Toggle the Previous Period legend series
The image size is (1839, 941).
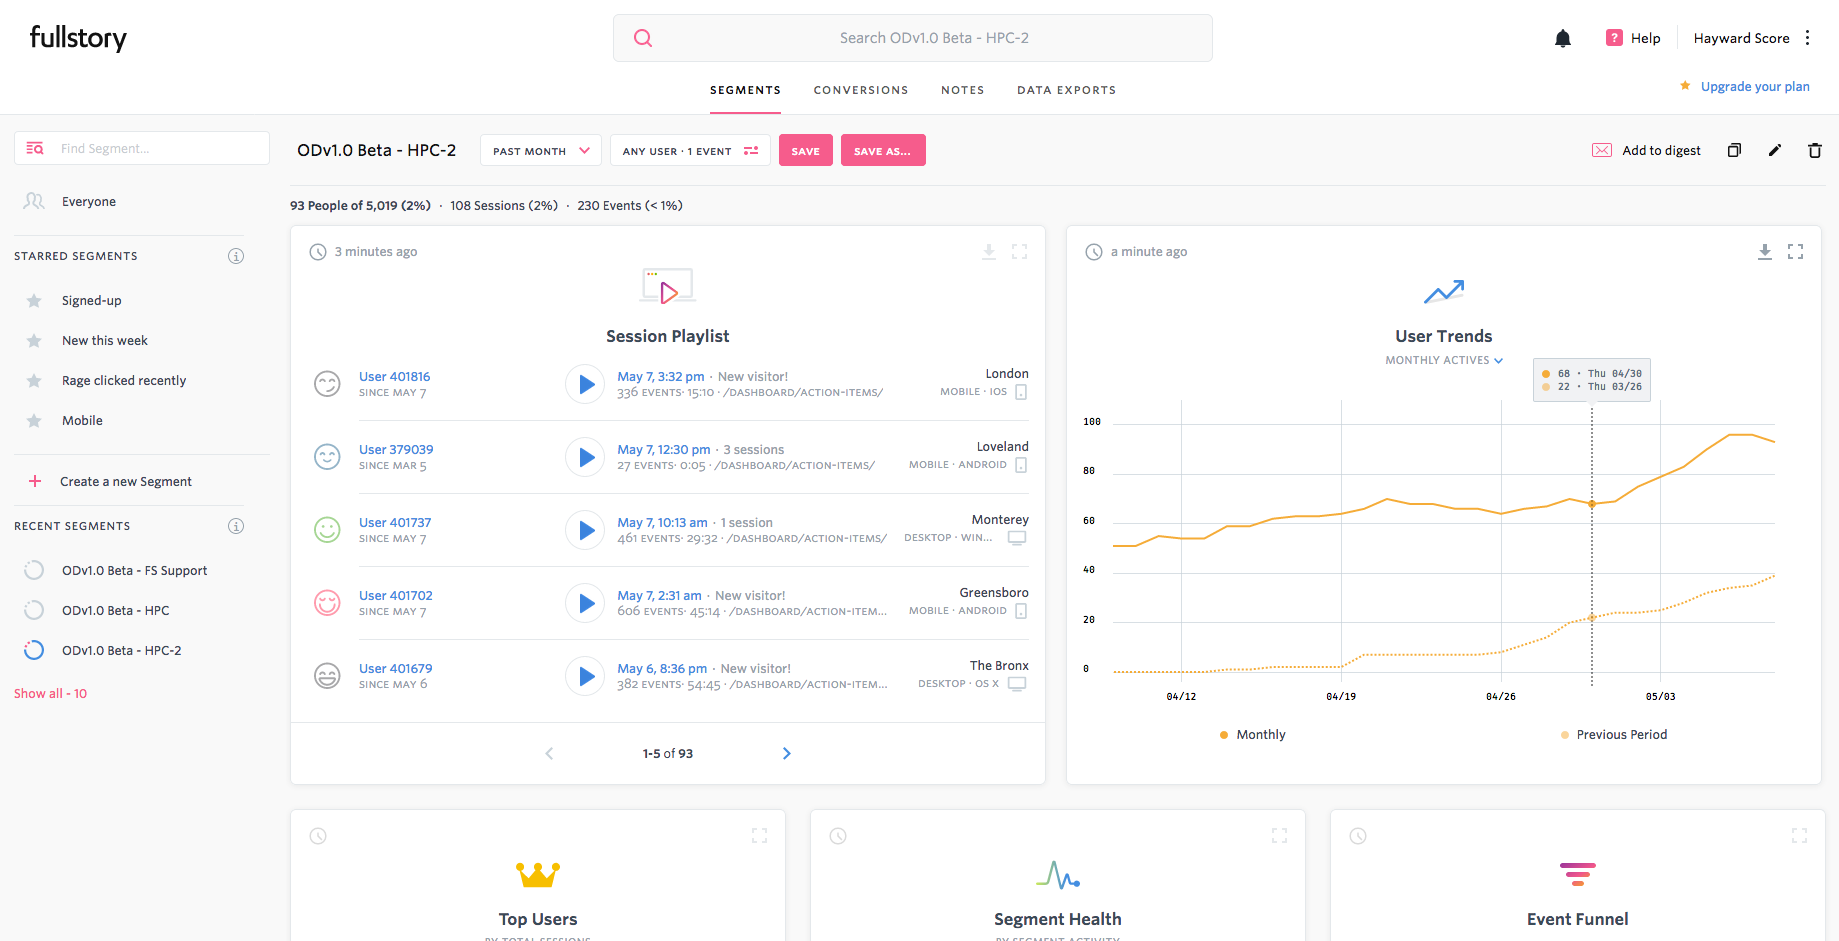tap(1614, 735)
